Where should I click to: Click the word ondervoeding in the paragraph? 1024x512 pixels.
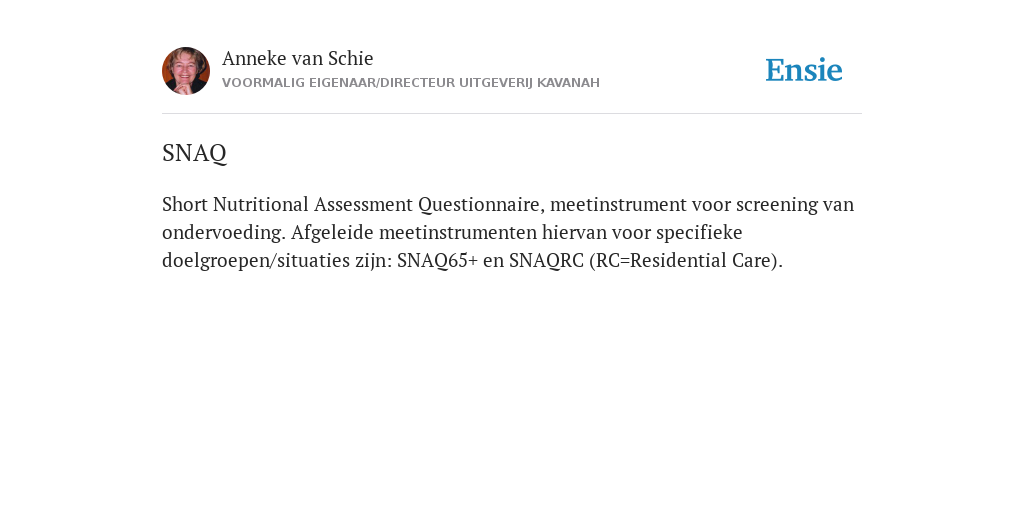[x=224, y=233]
